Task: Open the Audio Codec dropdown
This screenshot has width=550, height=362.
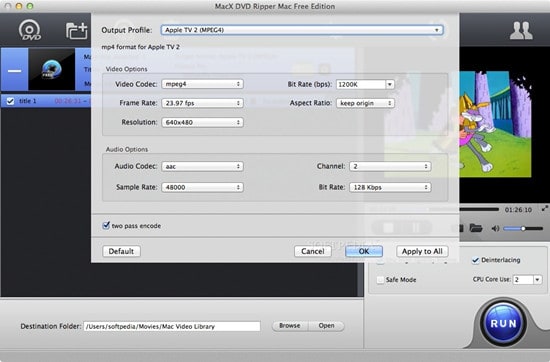Action: pos(202,166)
